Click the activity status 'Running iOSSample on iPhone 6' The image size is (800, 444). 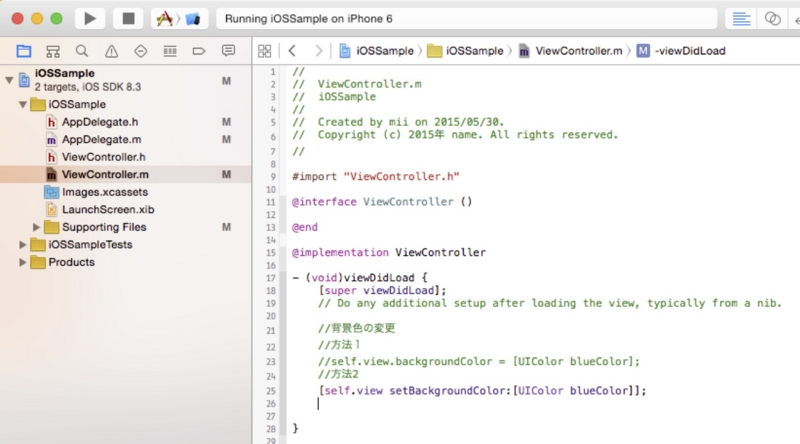pyautogui.click(x=309, y=19)
